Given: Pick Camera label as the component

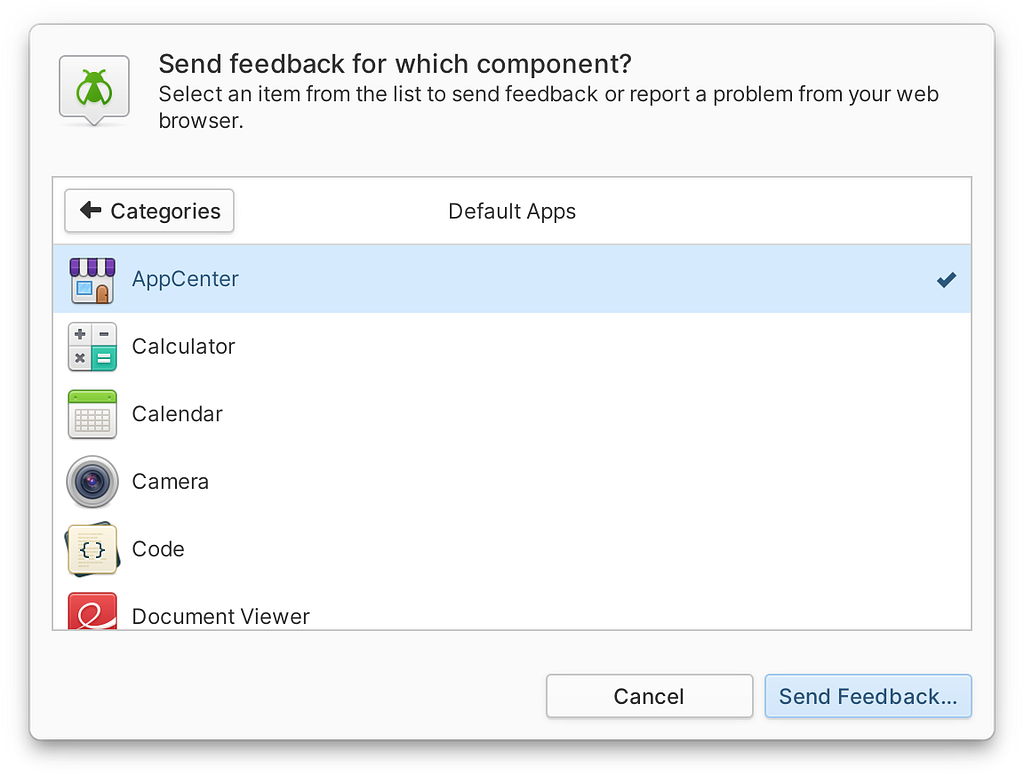Looking at the screenshot, I should coord(170,482).
